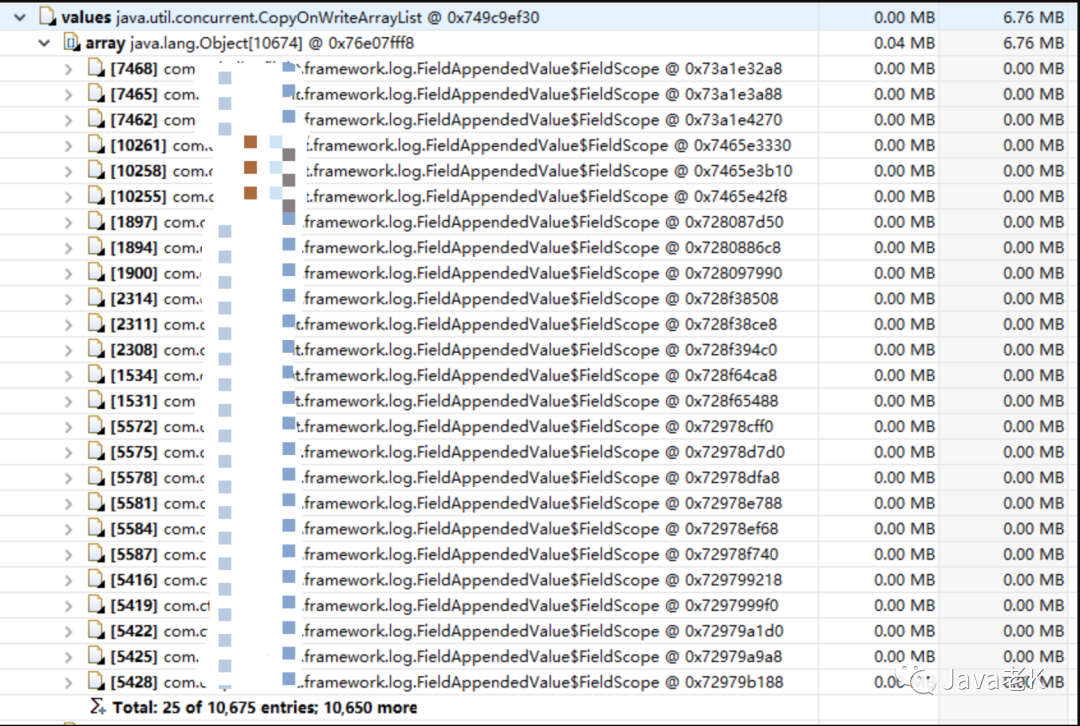Image resolution: width=1080 pixels, height=726 pixels.
Task: Click the object icon for entry [2311]
Action: (96, 324)
